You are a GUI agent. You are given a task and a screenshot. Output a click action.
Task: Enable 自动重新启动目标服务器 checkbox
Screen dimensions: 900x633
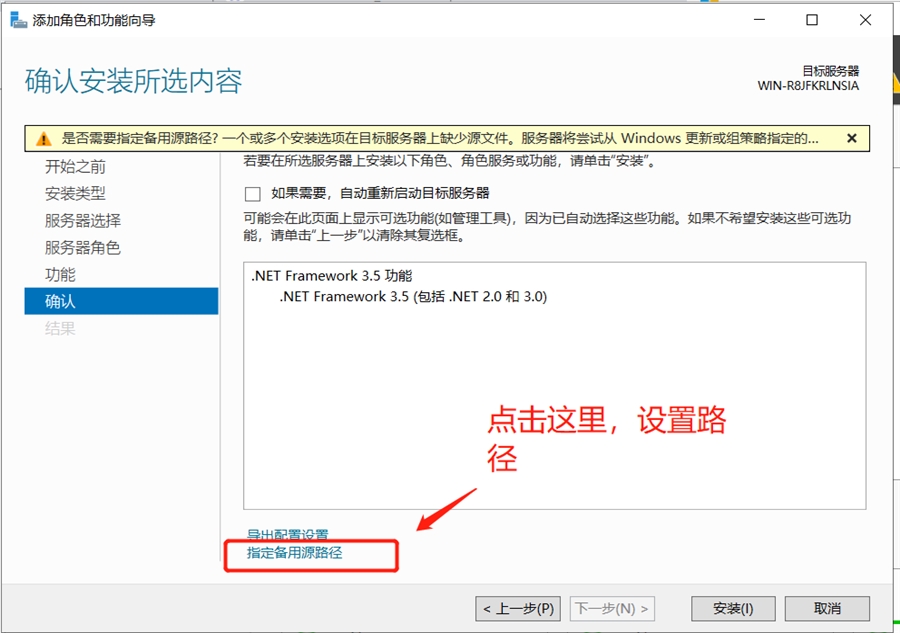(253, 193)
